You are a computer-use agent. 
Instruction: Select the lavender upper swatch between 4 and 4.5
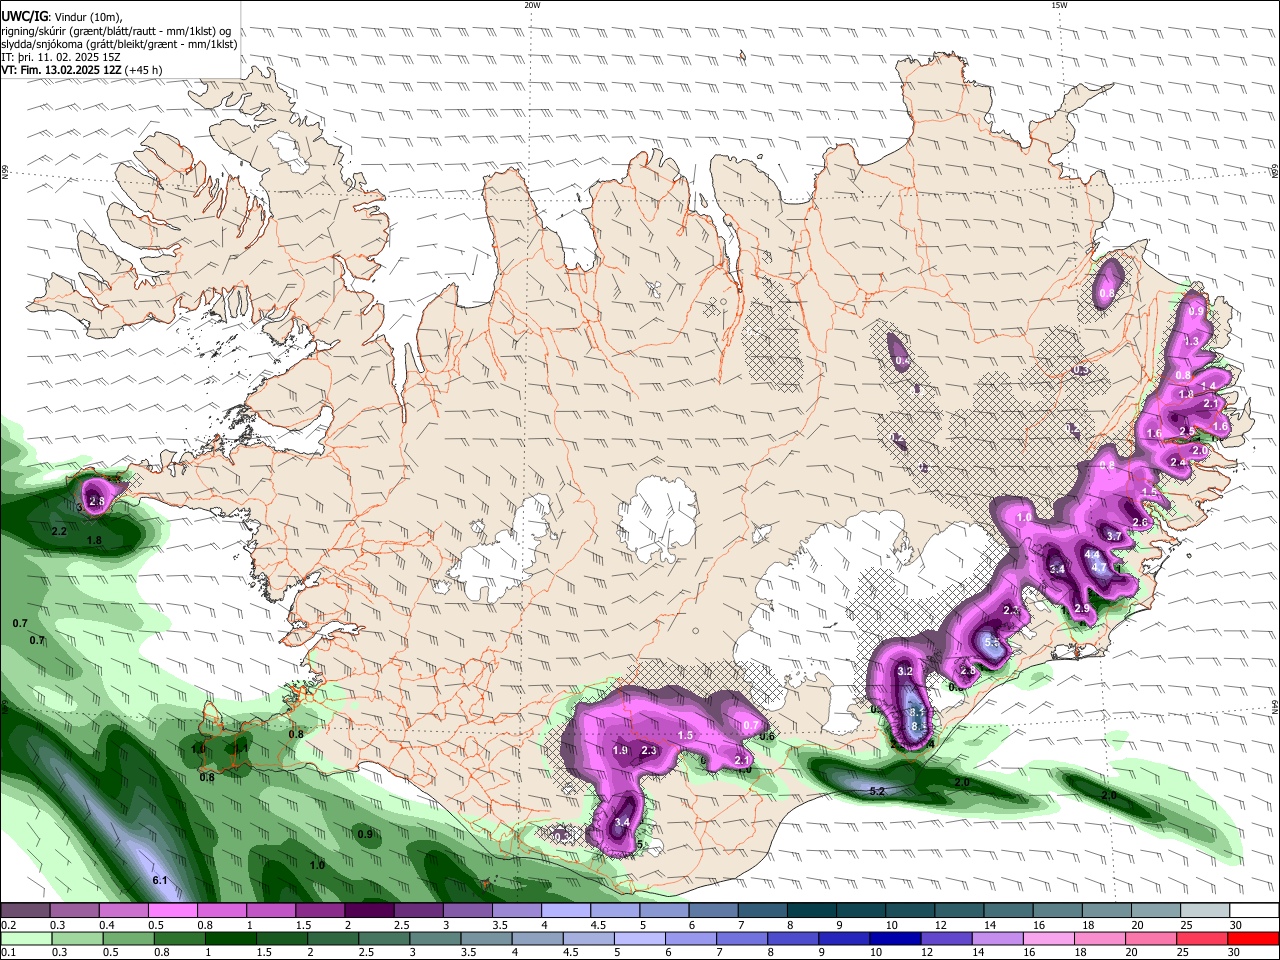pos(565,911)
